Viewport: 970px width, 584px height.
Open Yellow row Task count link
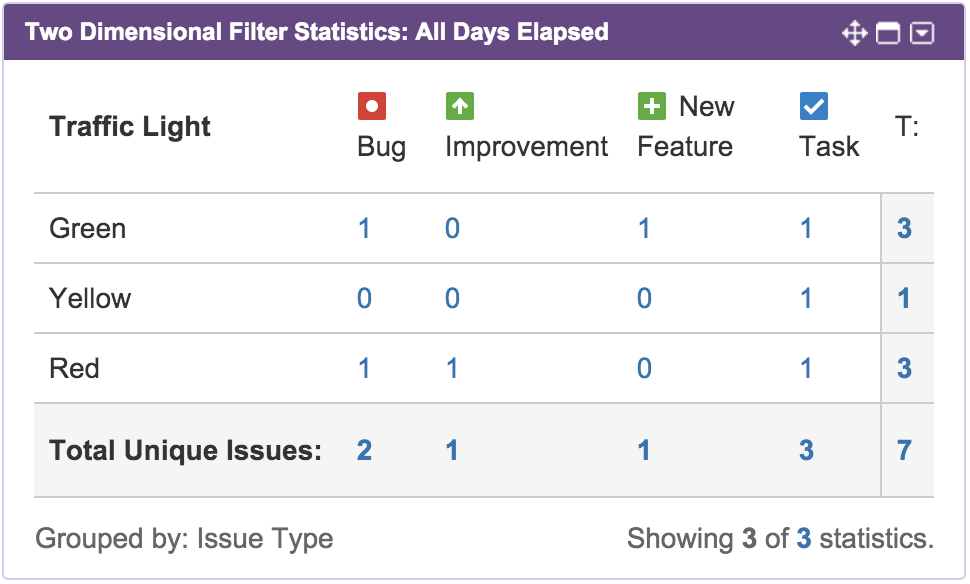[x=806, y=299]
